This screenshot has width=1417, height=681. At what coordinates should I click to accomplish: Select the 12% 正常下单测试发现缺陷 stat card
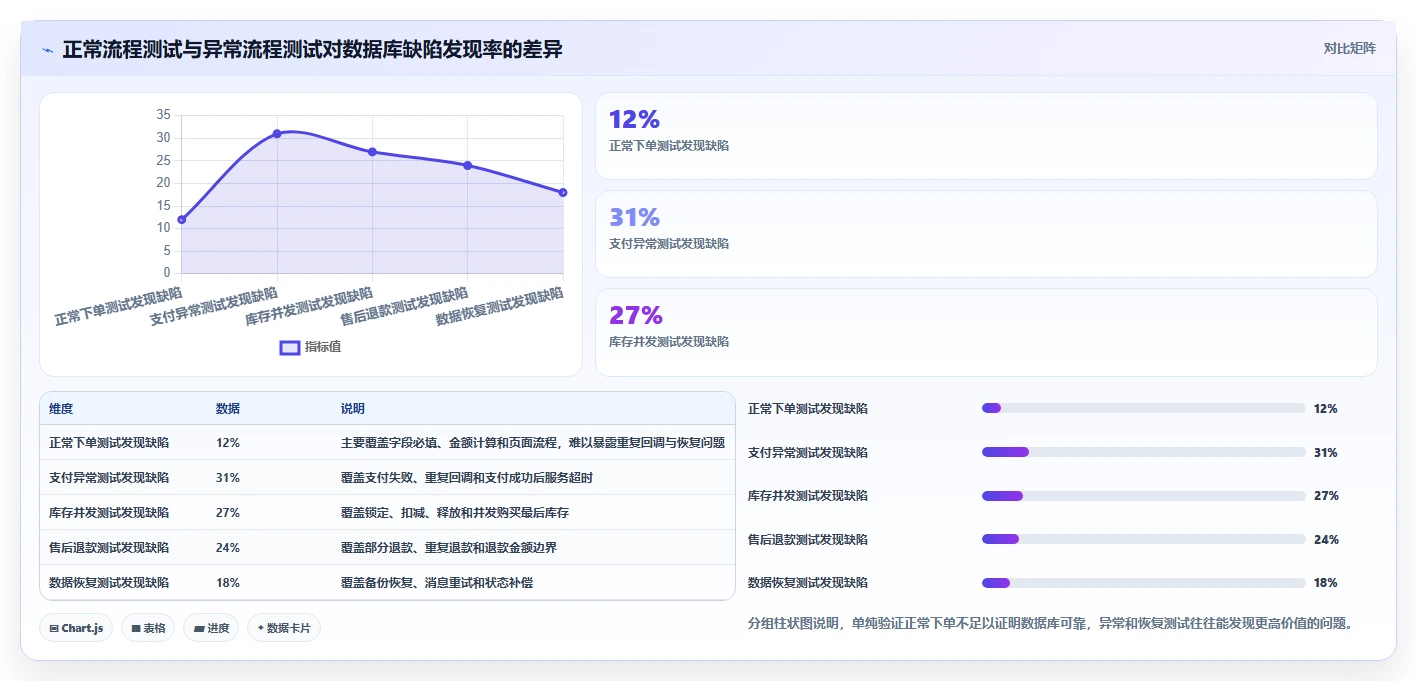point(986,136)
